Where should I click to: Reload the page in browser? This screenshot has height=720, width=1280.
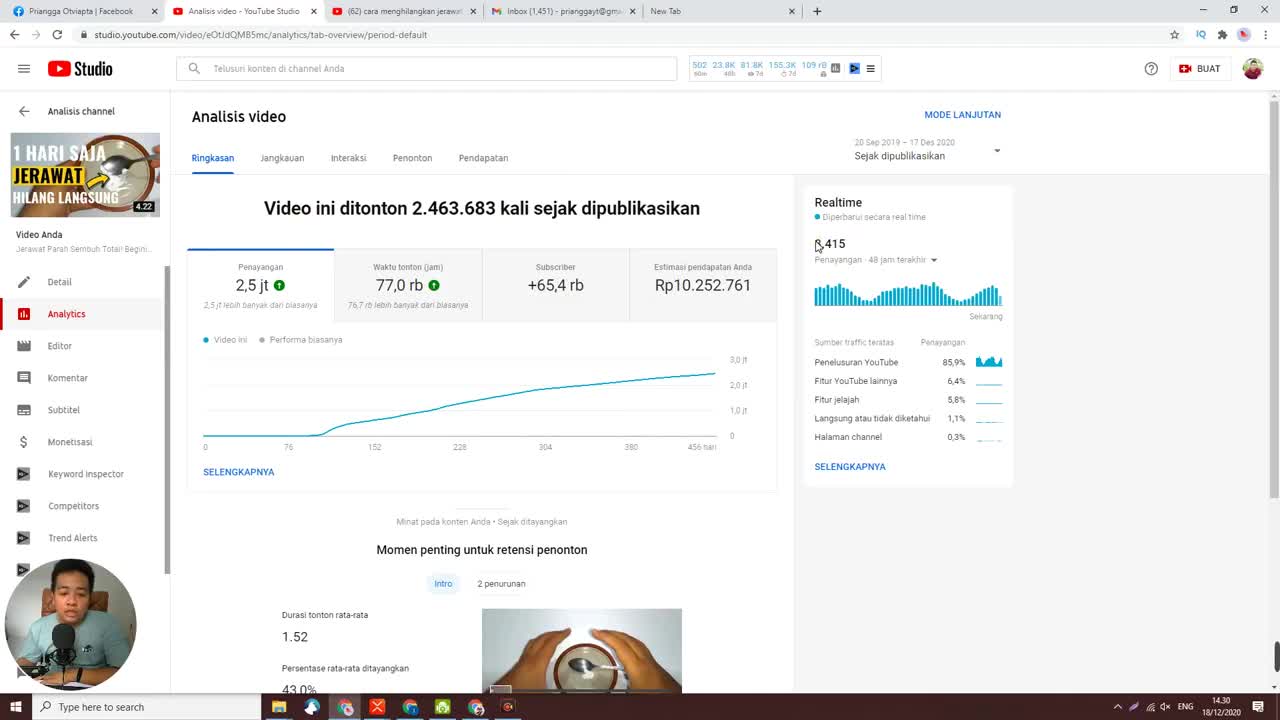tap(58, 34)
